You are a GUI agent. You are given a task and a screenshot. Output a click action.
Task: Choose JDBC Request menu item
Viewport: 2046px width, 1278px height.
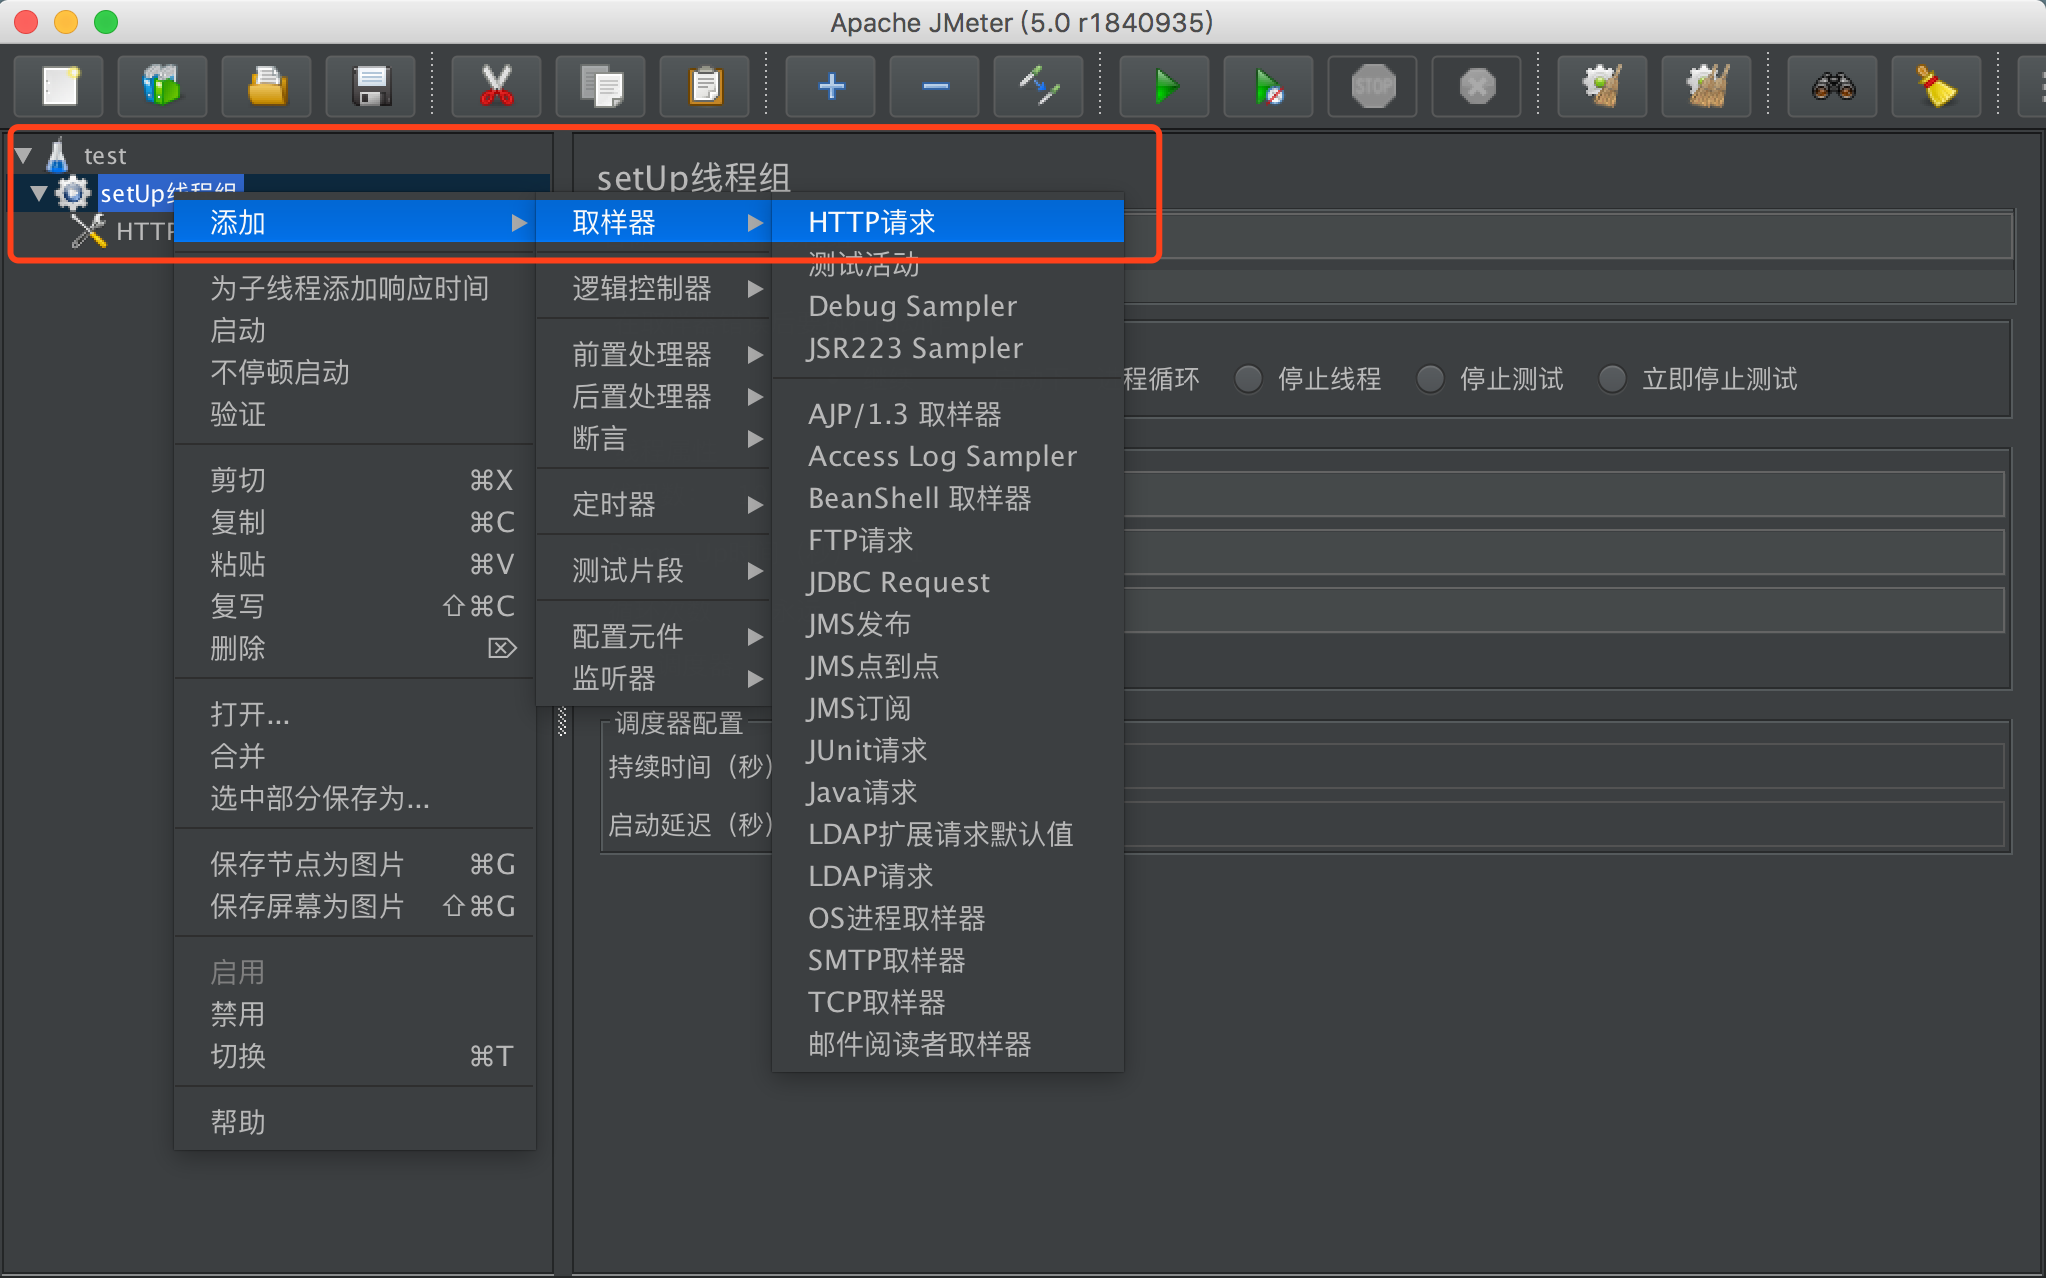[948, 582]
